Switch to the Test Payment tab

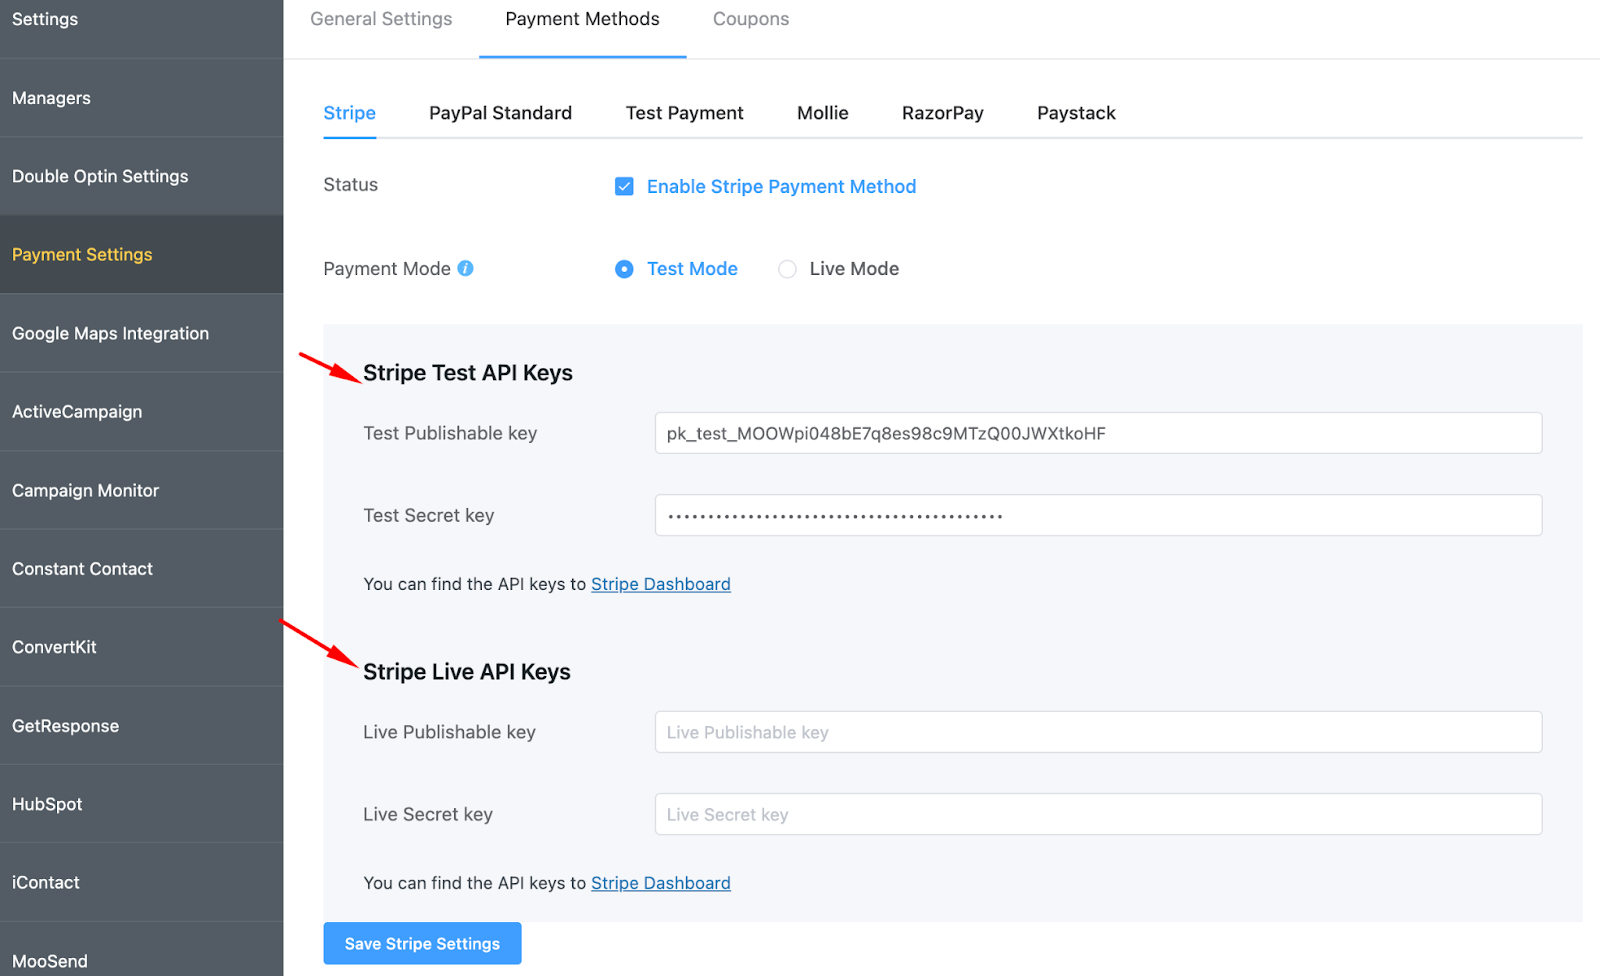684,113
